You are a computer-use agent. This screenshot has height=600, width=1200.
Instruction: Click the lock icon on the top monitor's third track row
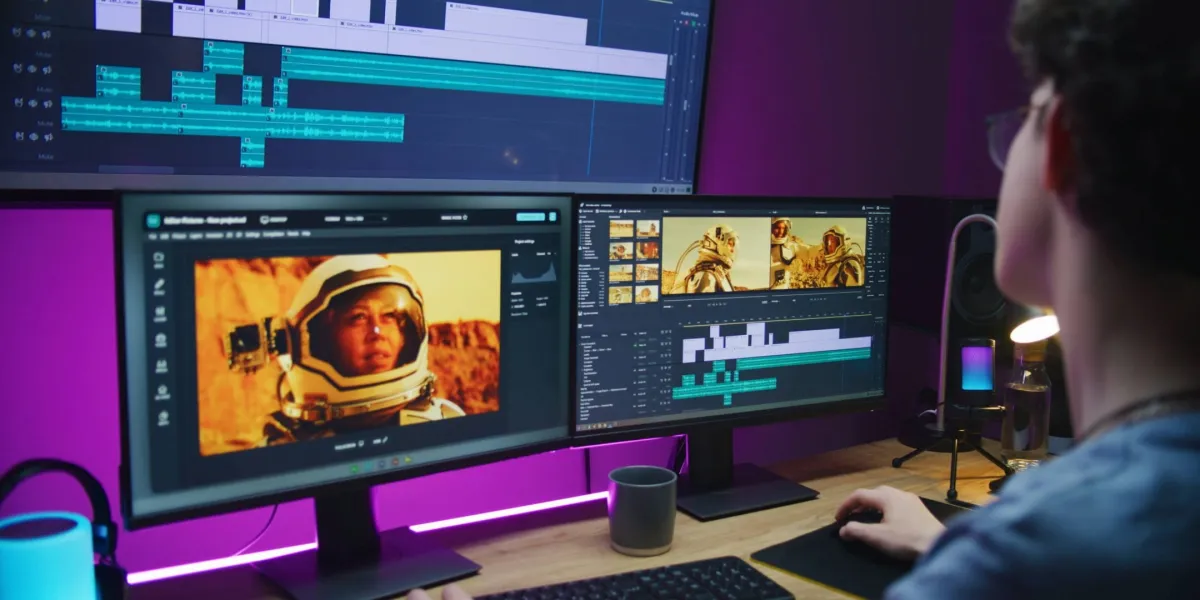[18, 103]
